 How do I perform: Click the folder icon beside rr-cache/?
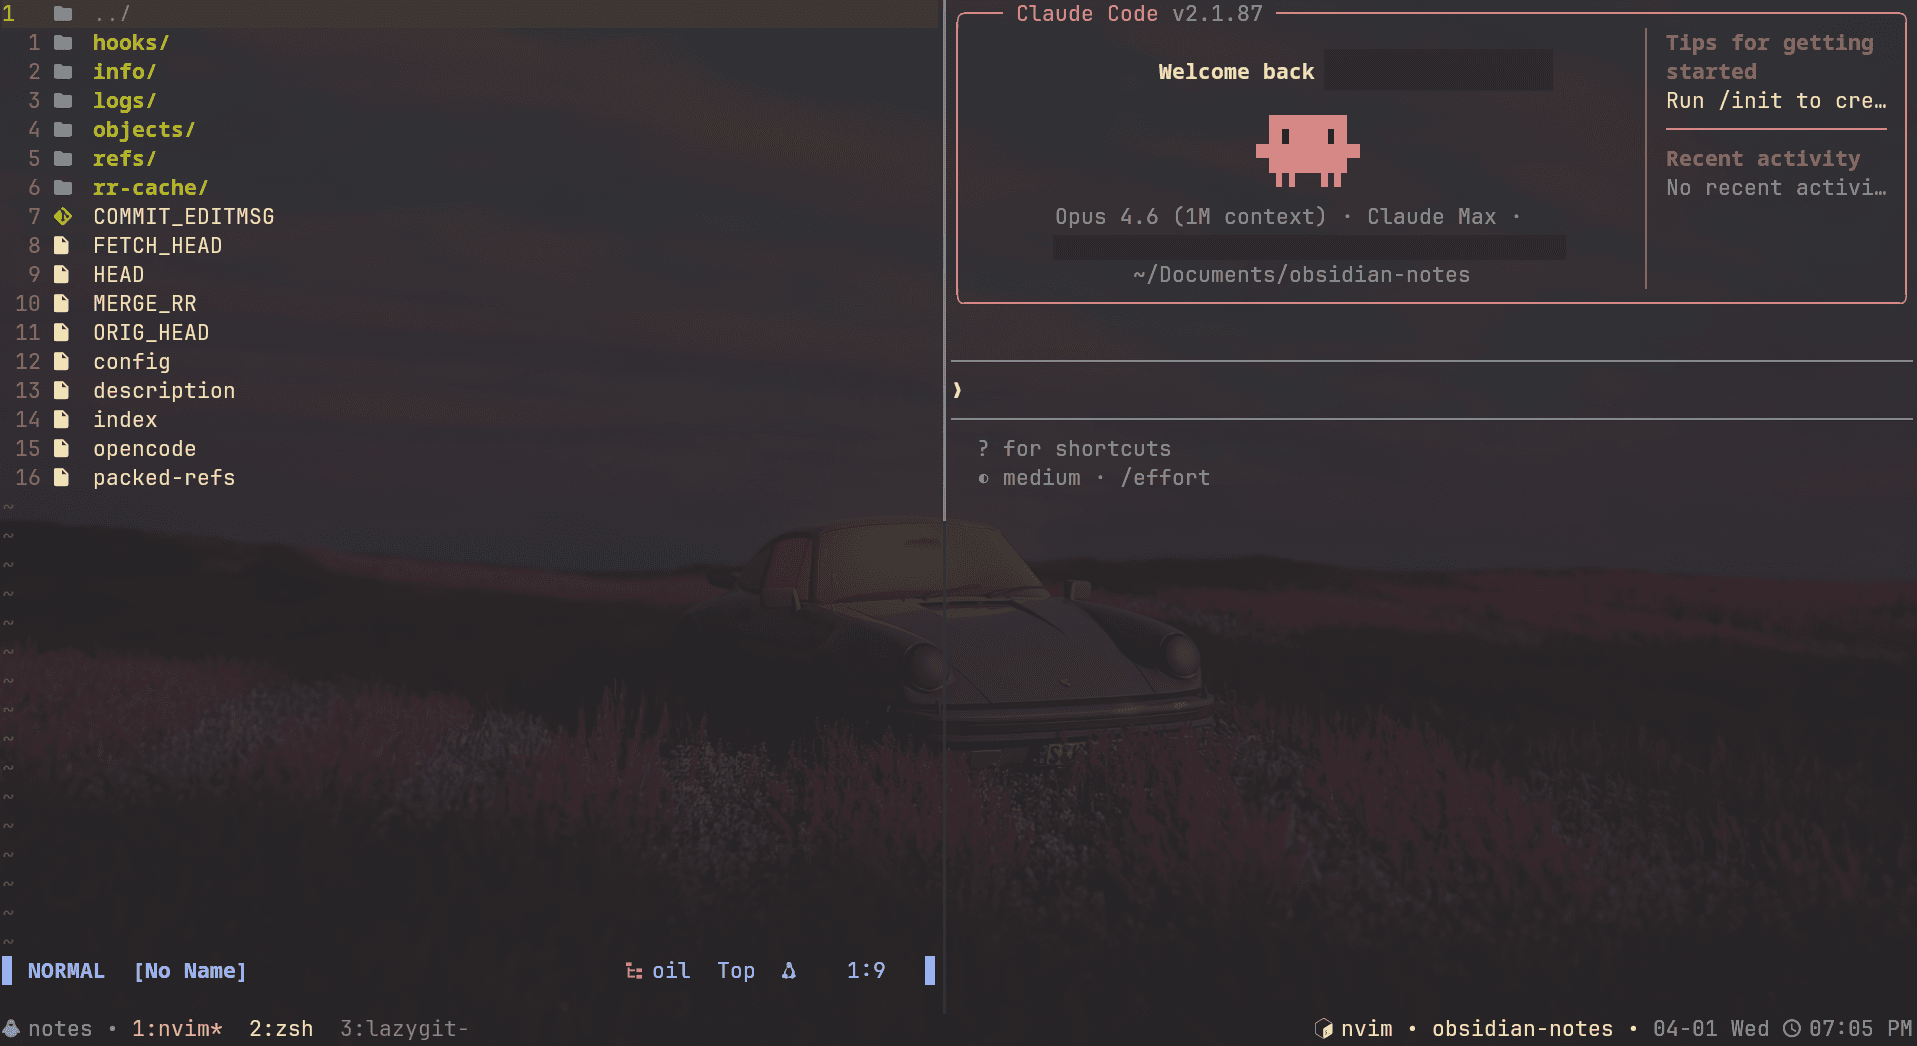pyautogui.click(x=63, y=188)
